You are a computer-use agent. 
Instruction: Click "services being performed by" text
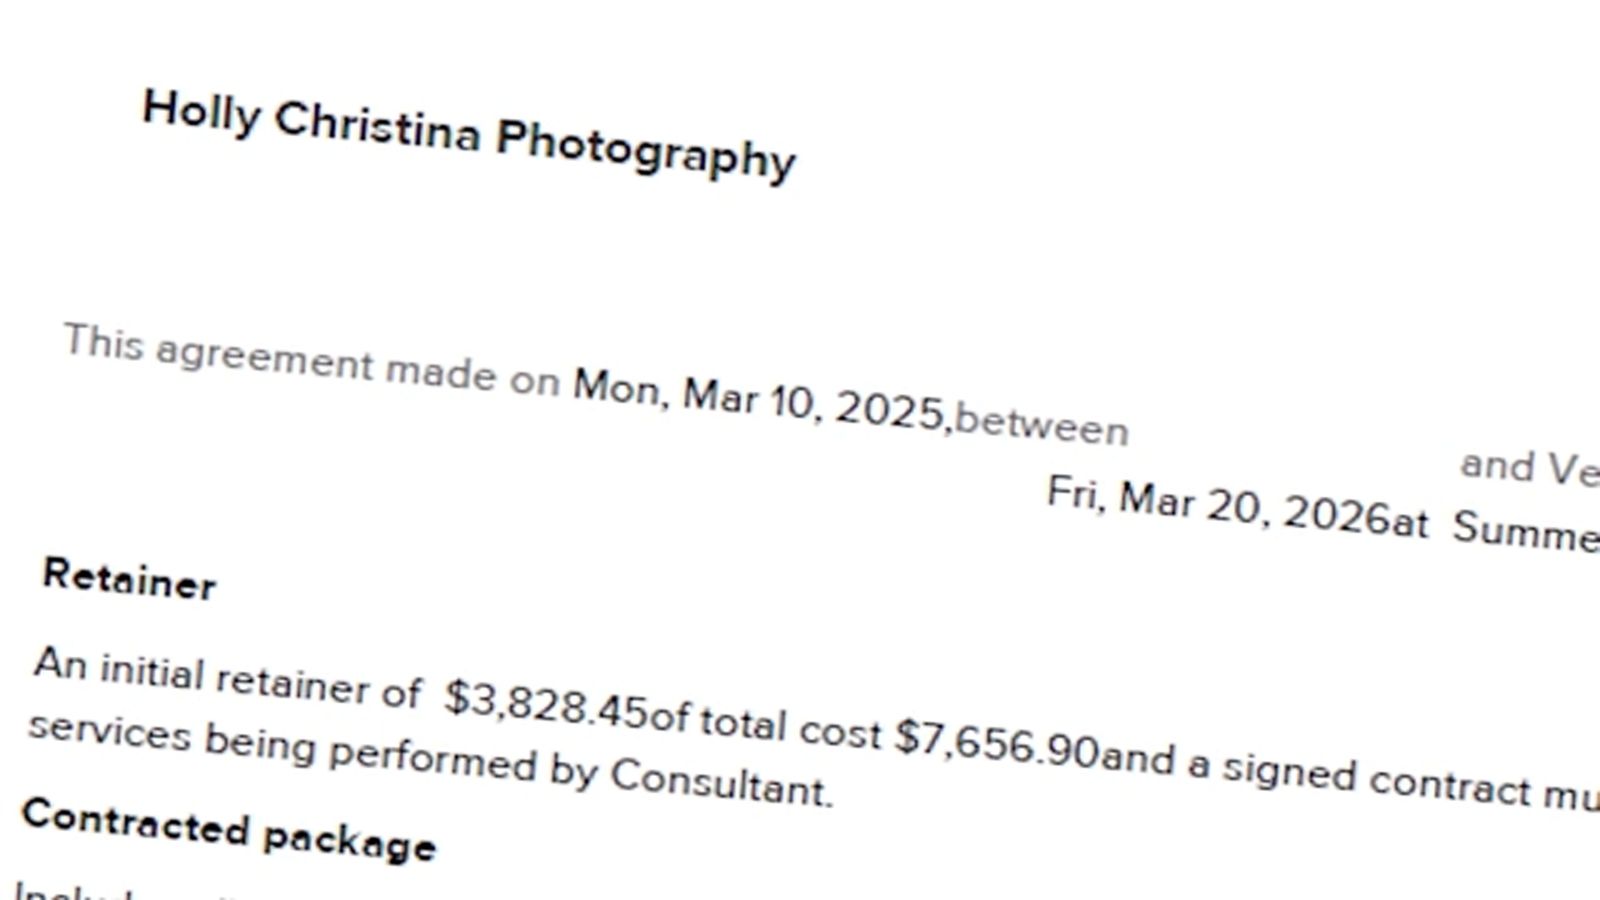pyautogui.click(x=312, y=749)
